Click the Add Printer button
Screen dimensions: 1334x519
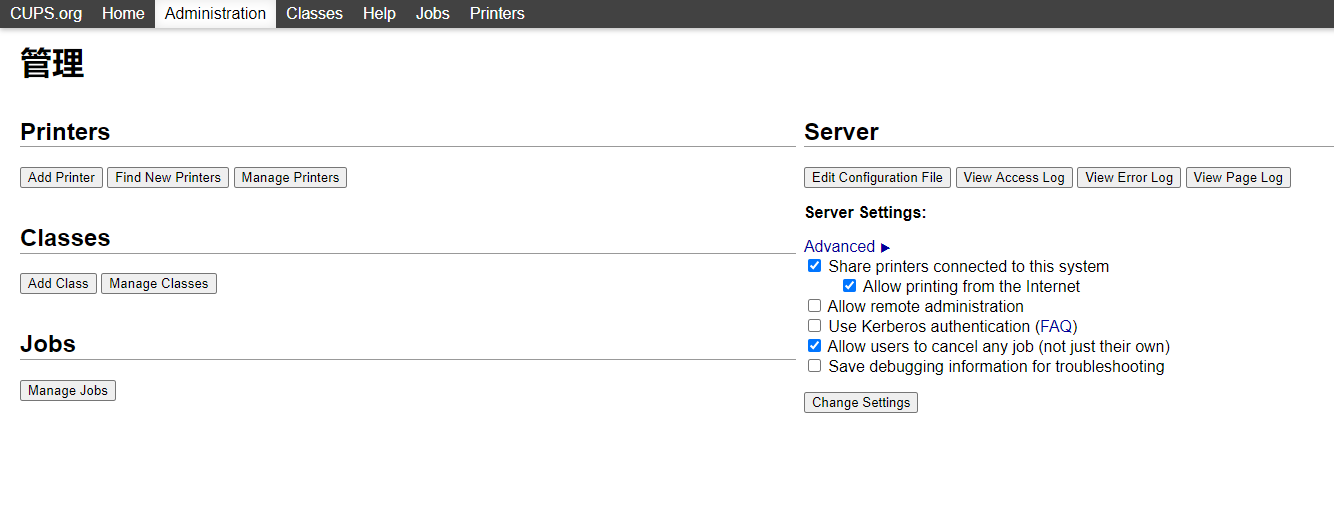pyautogui.click(x=61, y=177)
